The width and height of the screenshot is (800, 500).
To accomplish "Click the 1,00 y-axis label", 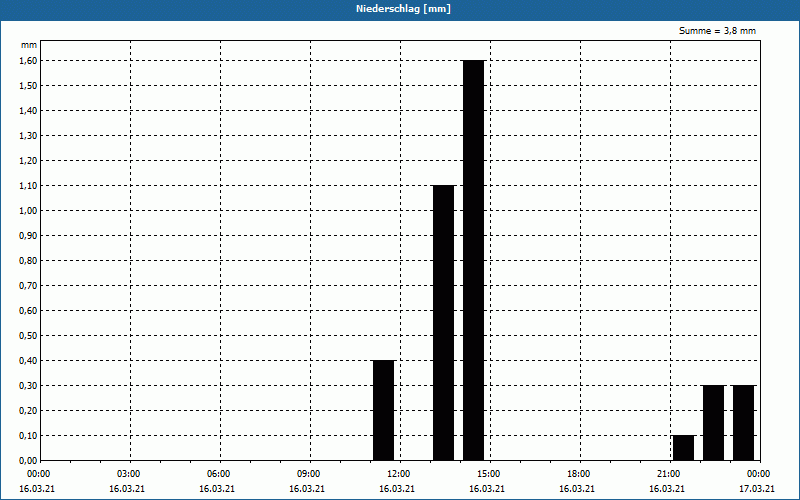I will coord(28,210).
